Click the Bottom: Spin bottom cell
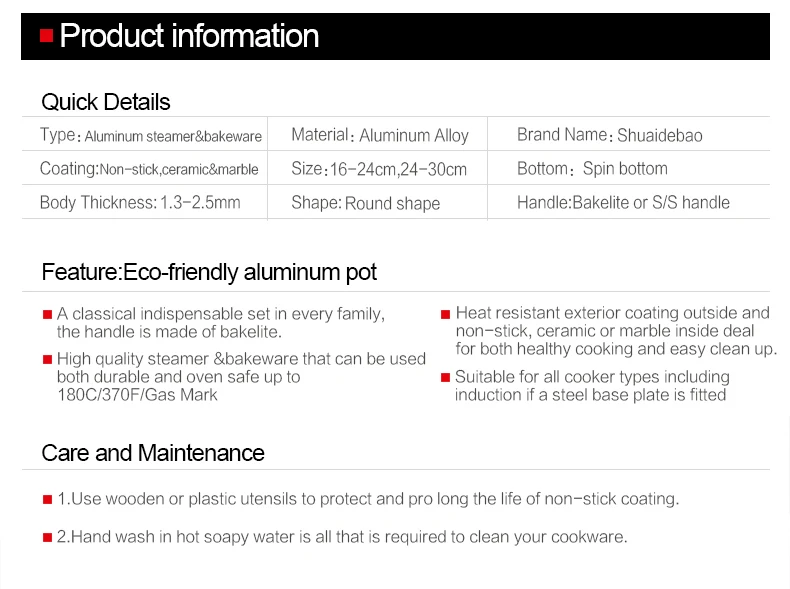The height and width of the screenshot is (589, 790). pos(592,169)
